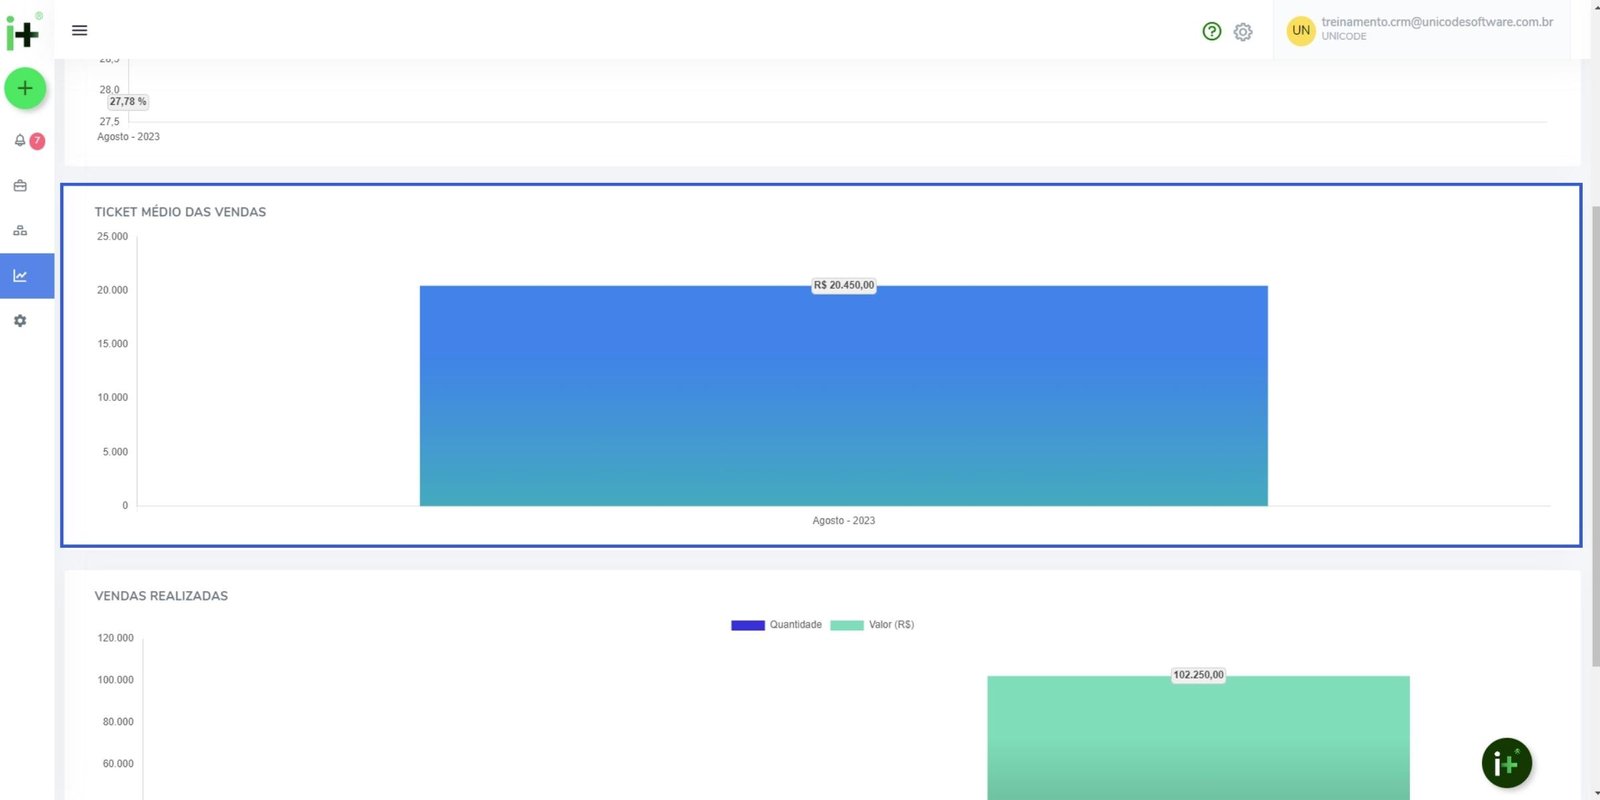The width and height of the screenshot is (1600, 800).
Task: Click the green help question mark icon
Action: tap(1211, 32)
